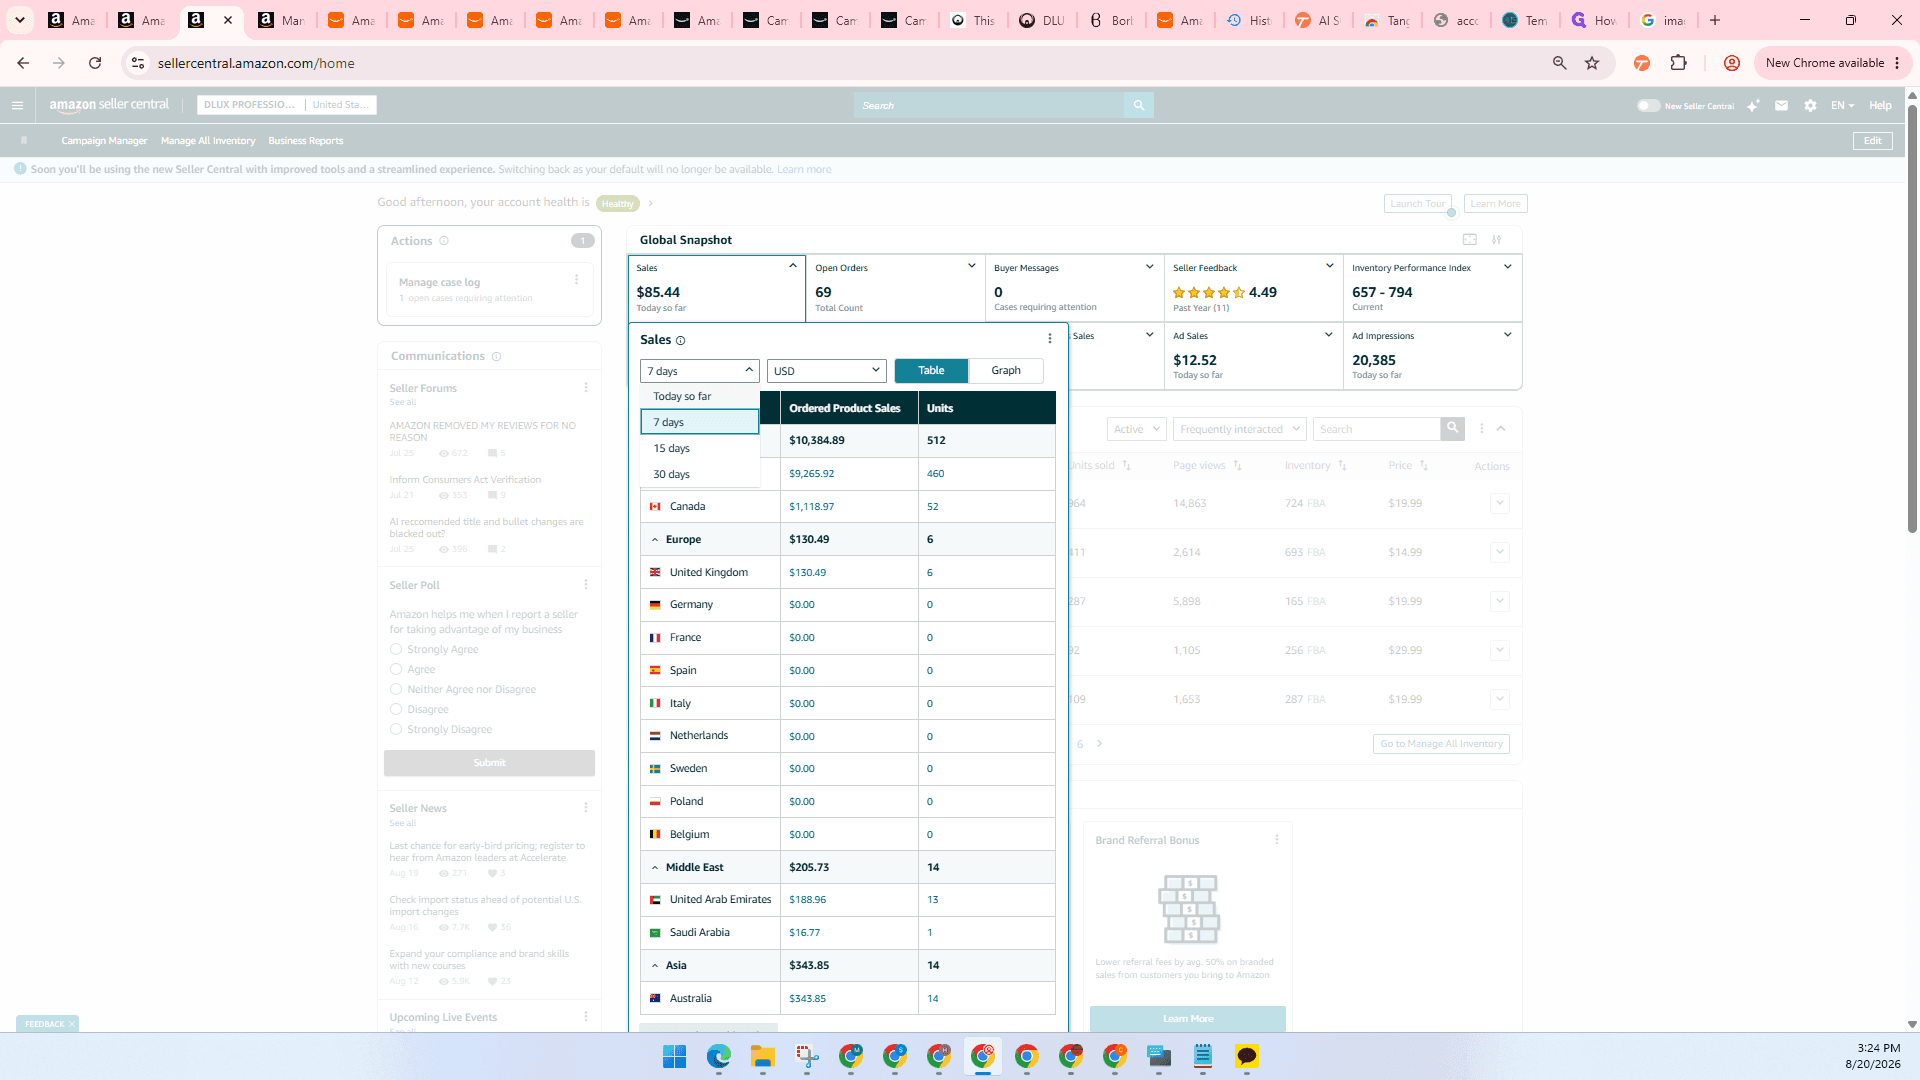Image resolution: width=1920 pixels, height=1080 pixels.
Task: Choose Today so far option
Action: coord(700,396)
